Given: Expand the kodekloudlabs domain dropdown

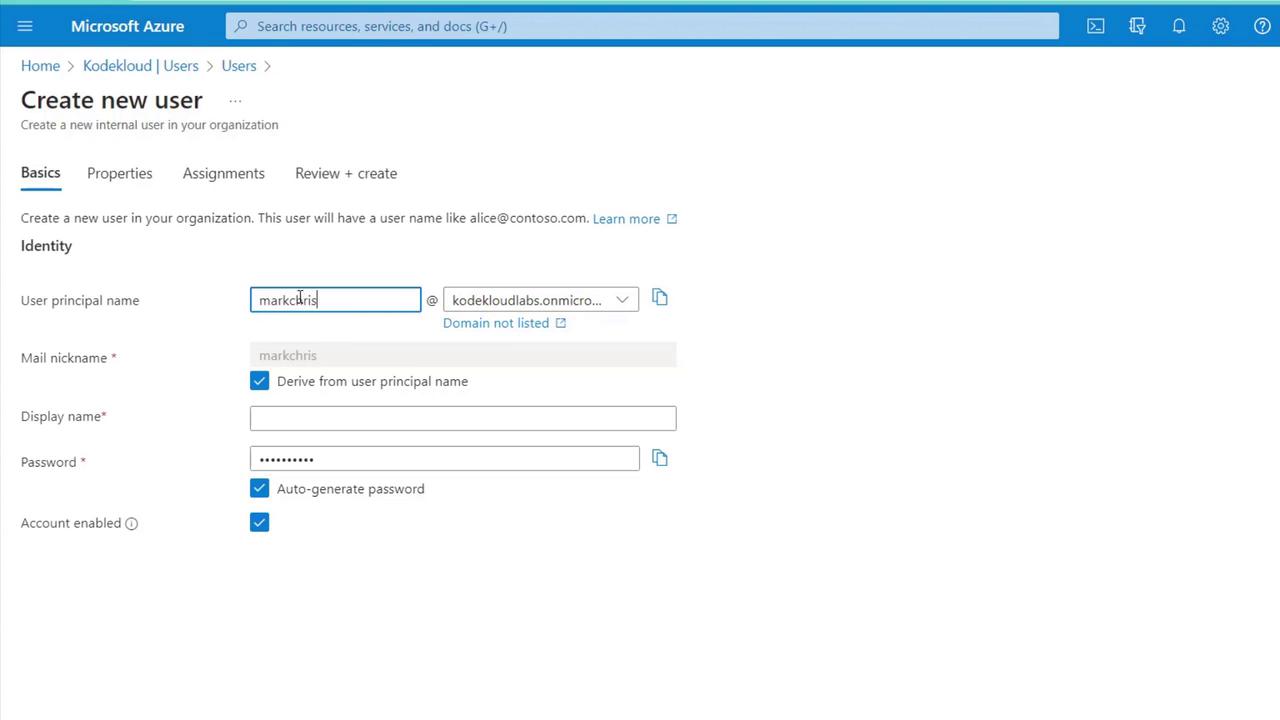Looking at the screenshot, I should pos(541,300).
